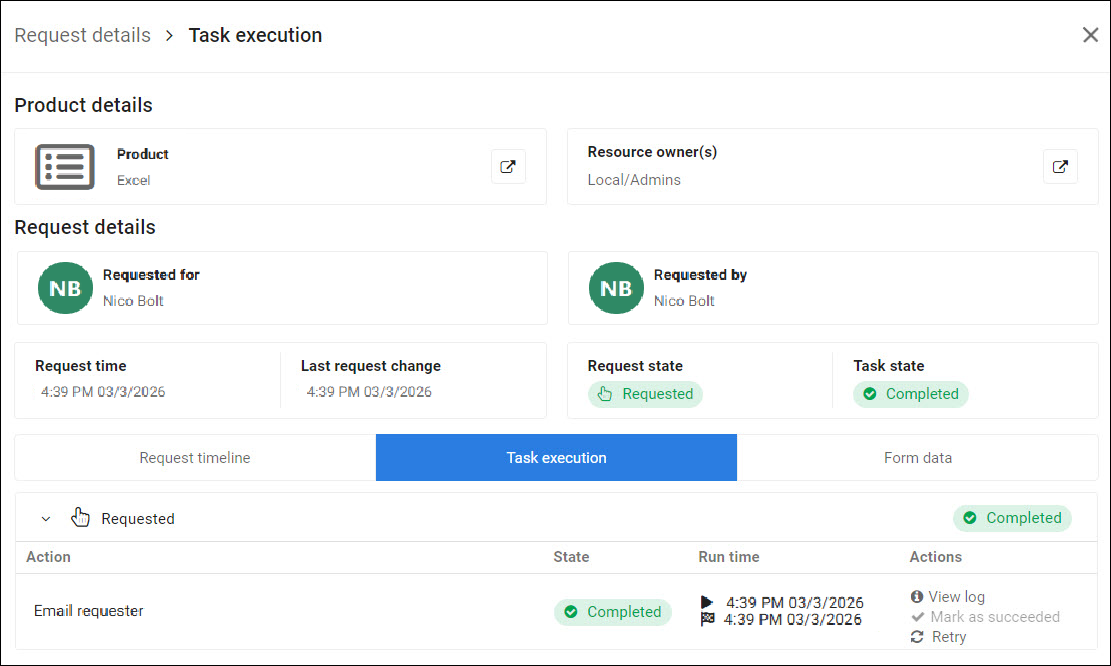The height and width of the screenshot is (666, 1111).
Task: Click the run start play icon
Action: point(708,602)
